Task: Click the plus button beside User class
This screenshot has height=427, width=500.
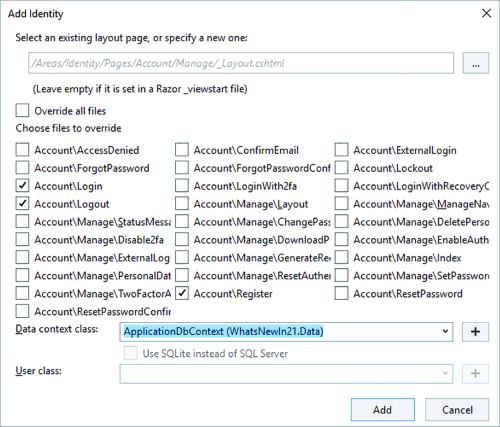Action: pyautogui.click(x=475, y=374)
